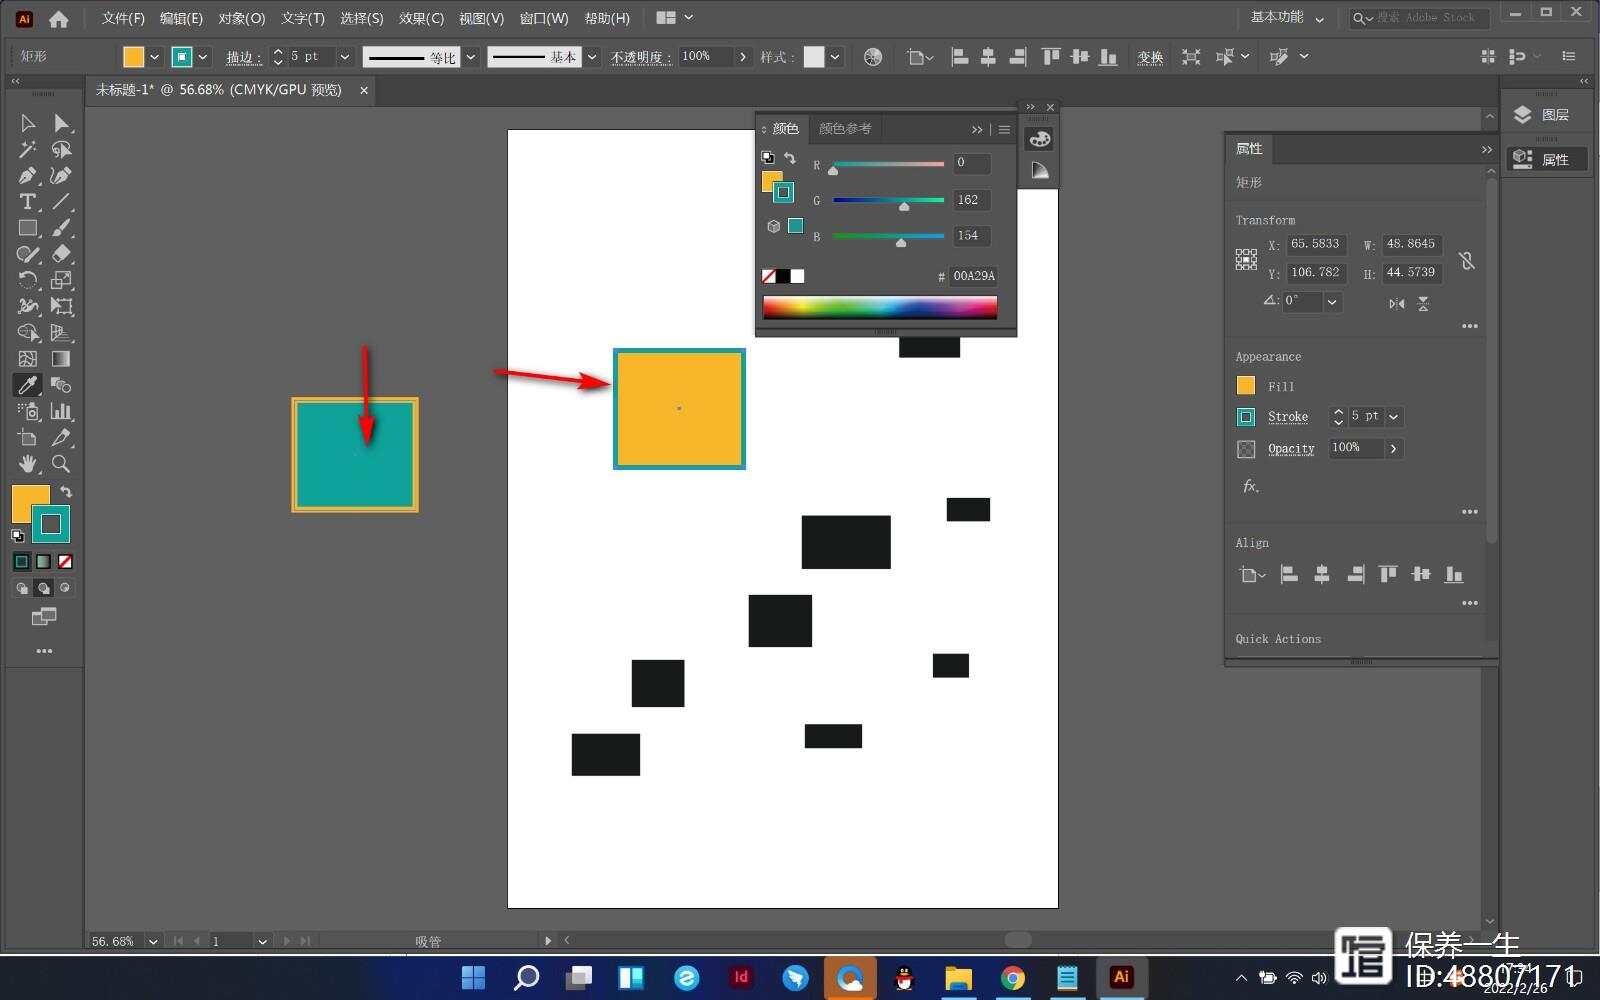Swap fill and stroke colors in toolbar
1600x1000 pixels.
(66, 492)
